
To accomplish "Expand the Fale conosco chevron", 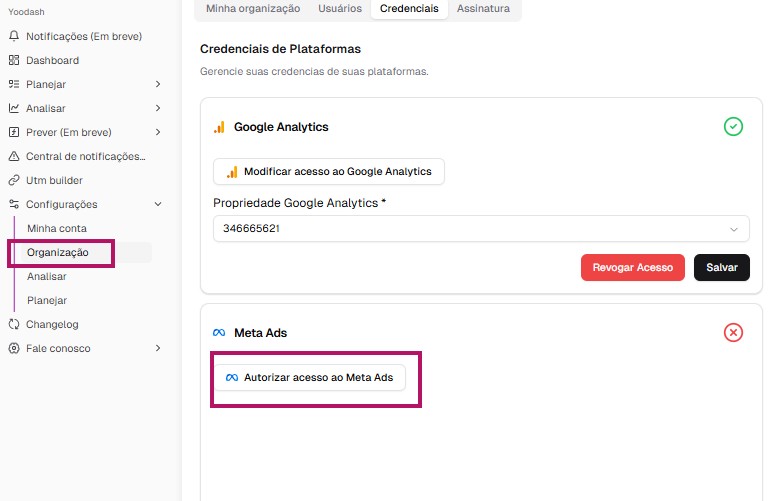I will 158,348.
